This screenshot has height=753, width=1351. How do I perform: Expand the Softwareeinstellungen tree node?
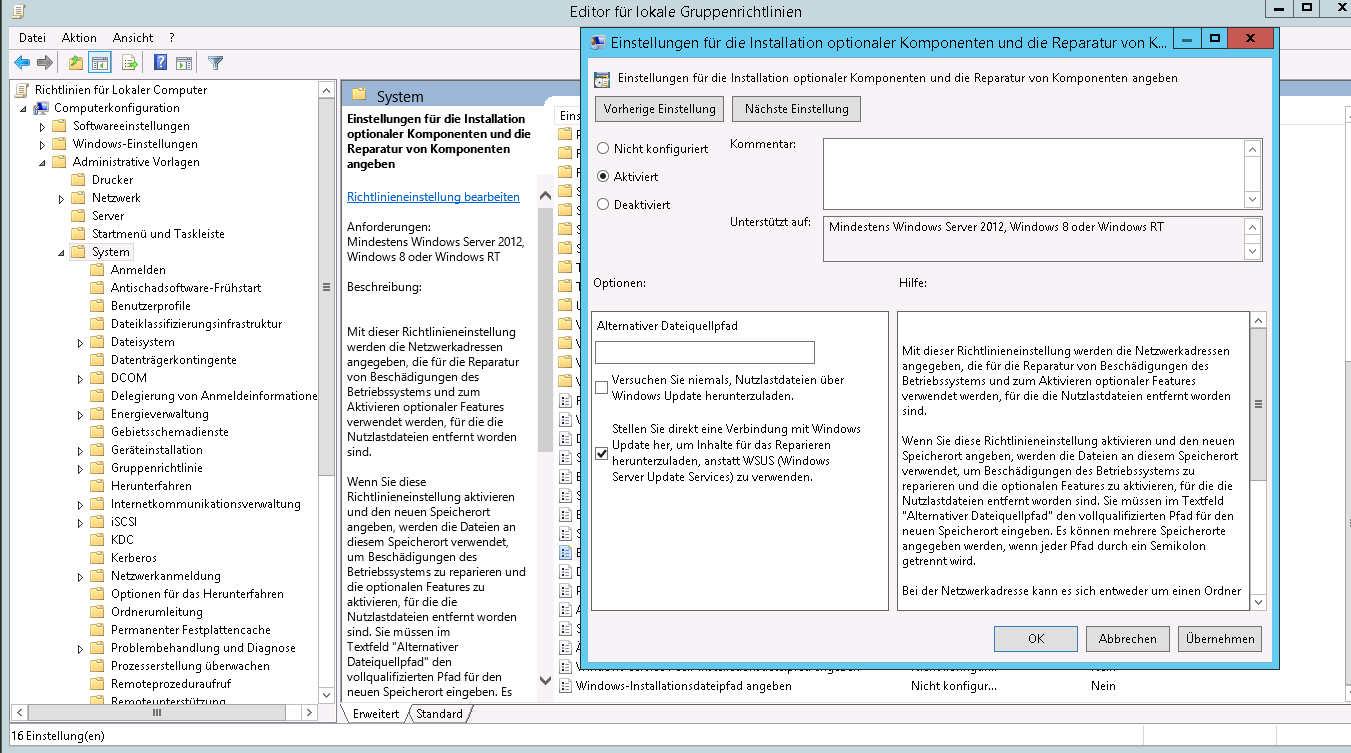pos(42,126)
